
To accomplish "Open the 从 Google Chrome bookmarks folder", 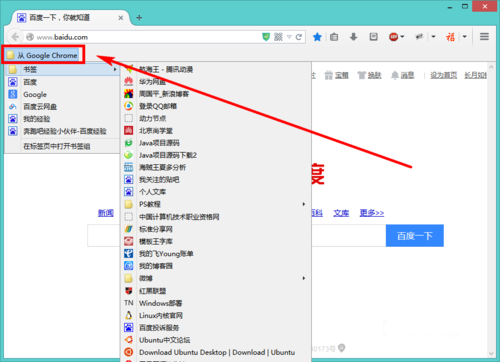I will 43,55.
